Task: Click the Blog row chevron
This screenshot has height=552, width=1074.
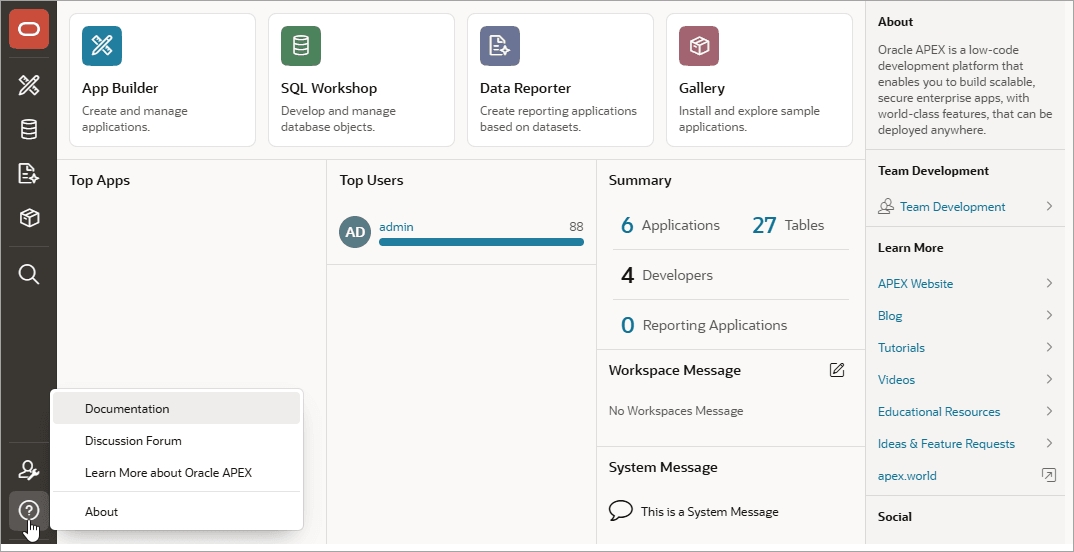Action: pos(1049,315)
